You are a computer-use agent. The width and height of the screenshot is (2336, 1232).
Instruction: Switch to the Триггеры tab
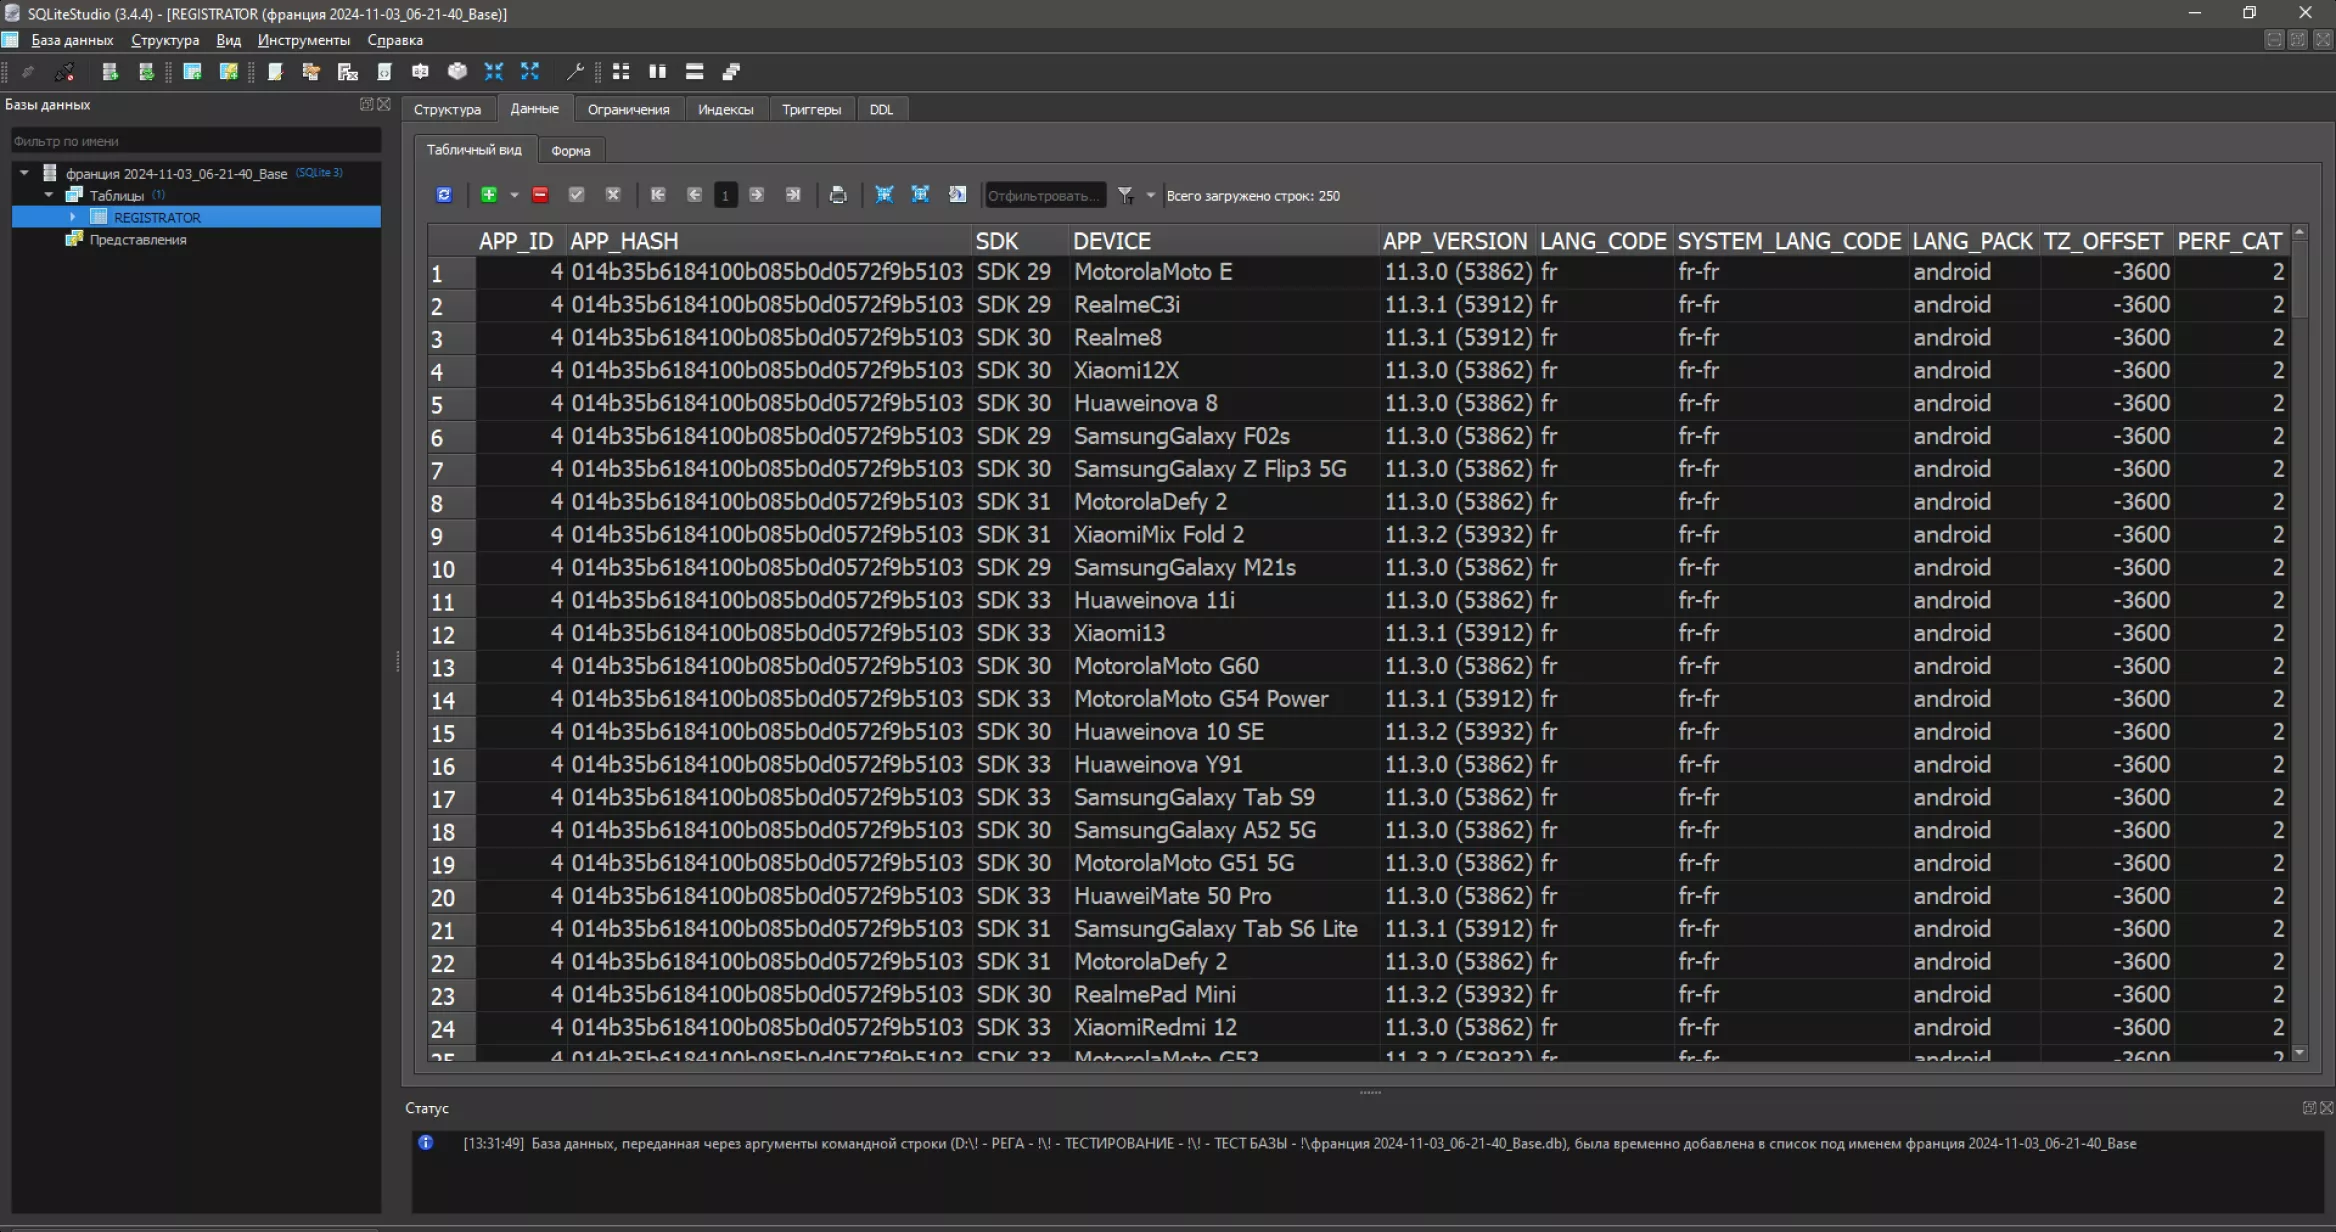(x=811, y=109)
